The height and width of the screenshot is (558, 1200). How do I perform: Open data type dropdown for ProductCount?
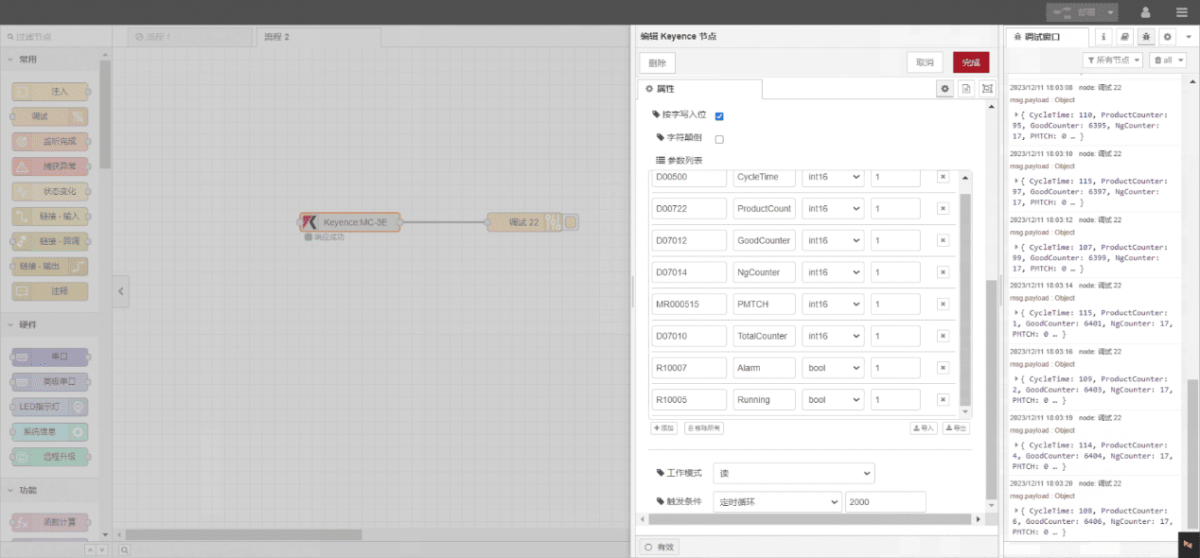(833, 209)
